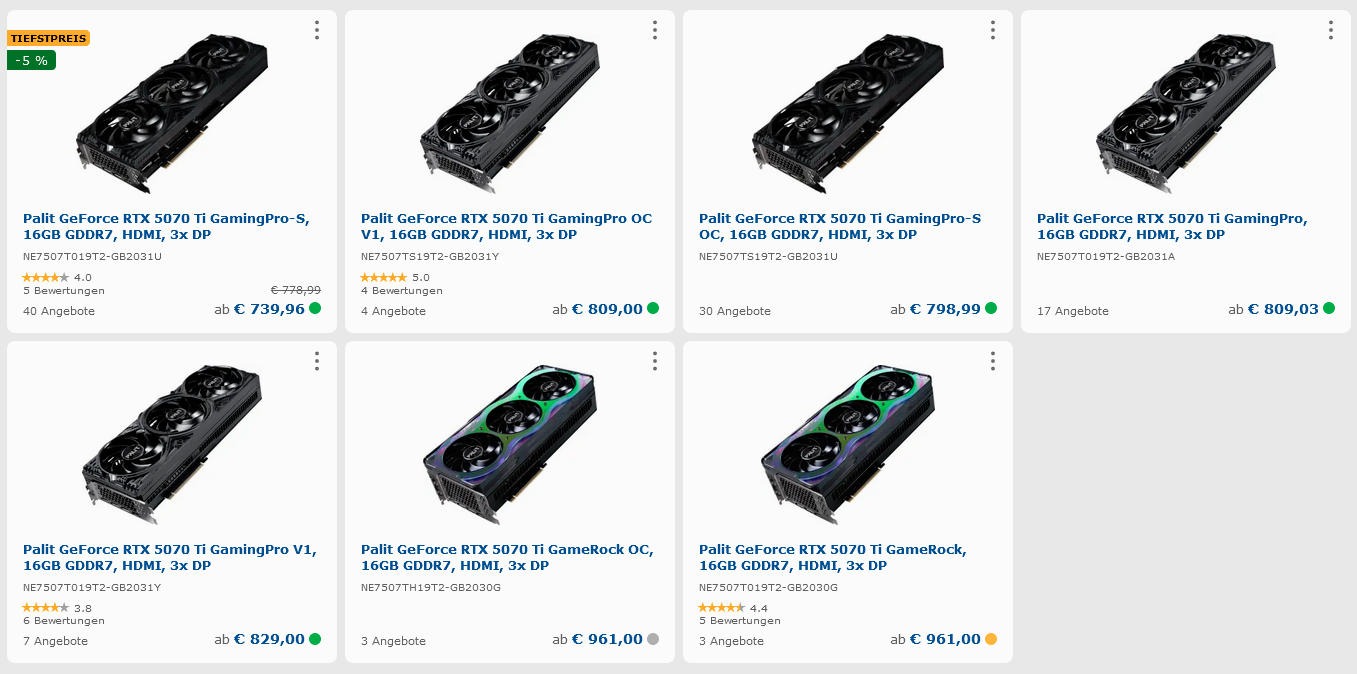Open price € 829,00 for GamingPro V1
Viewport: 1357px width, 674px height.
coord(269,639)
